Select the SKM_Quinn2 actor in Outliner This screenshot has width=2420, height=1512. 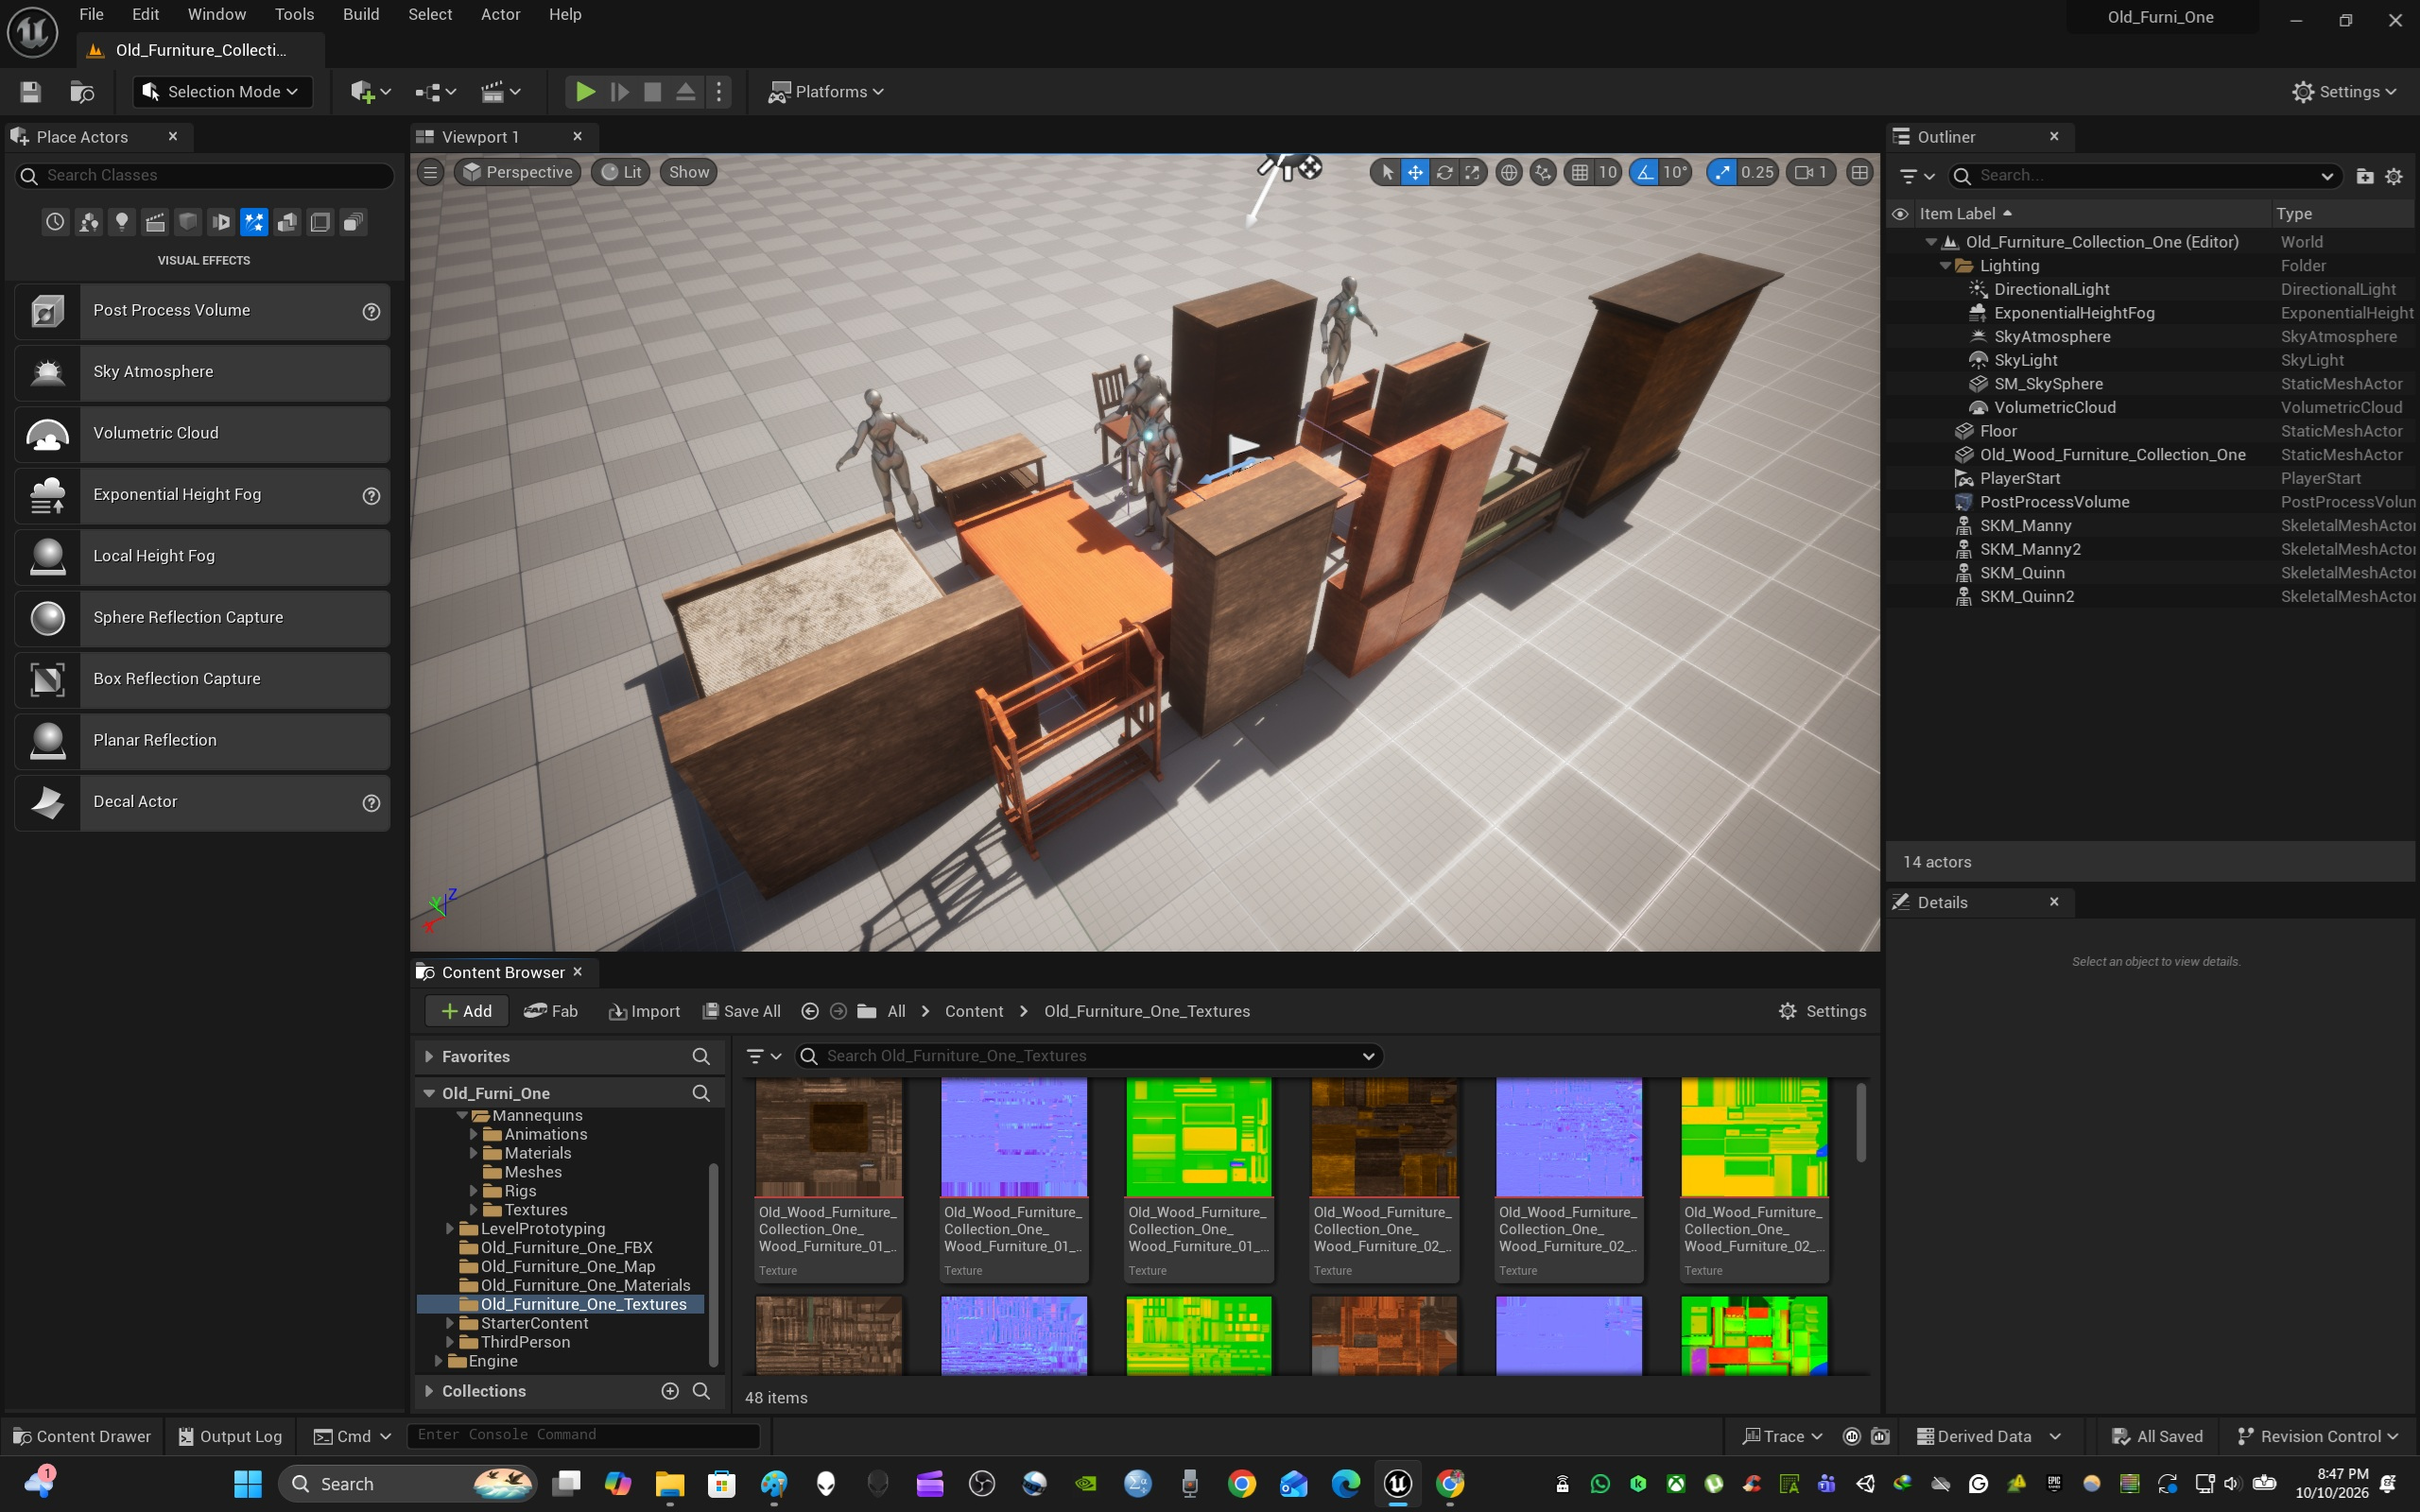[x=2150, y=596]
